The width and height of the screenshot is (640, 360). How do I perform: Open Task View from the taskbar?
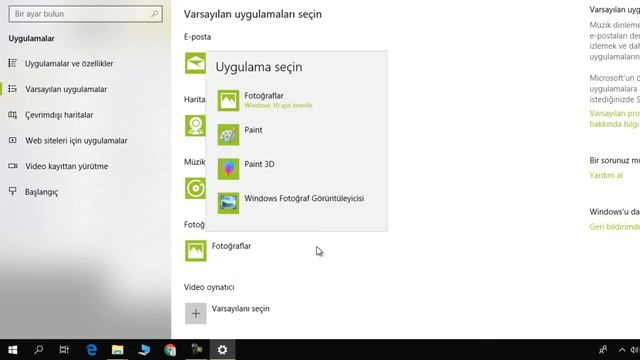(x=64, y=350)
